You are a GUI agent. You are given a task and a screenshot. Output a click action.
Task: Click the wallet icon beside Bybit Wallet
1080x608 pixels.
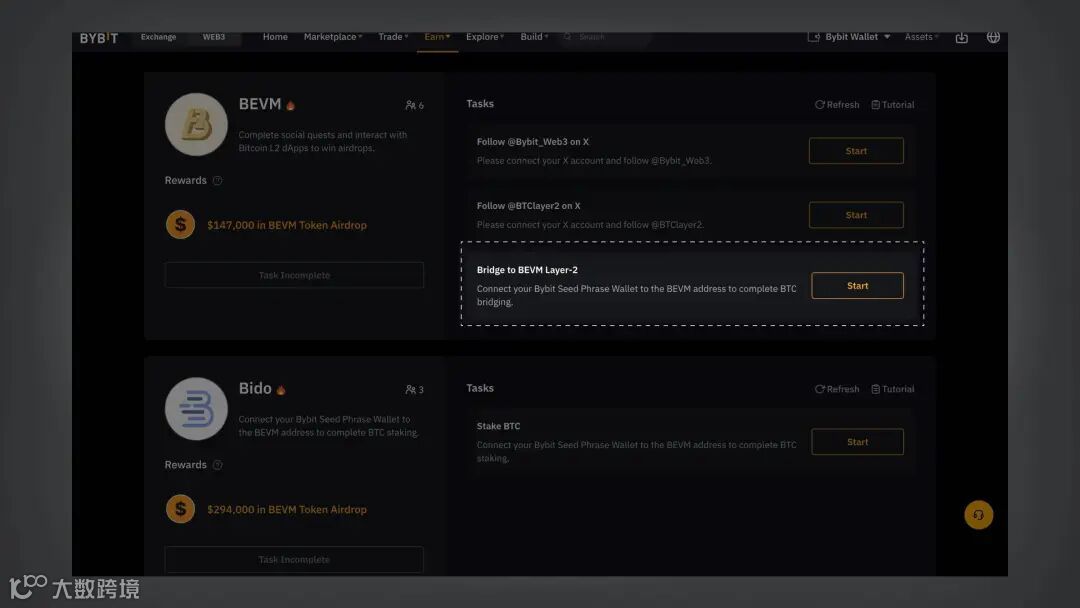click(813, 37)
